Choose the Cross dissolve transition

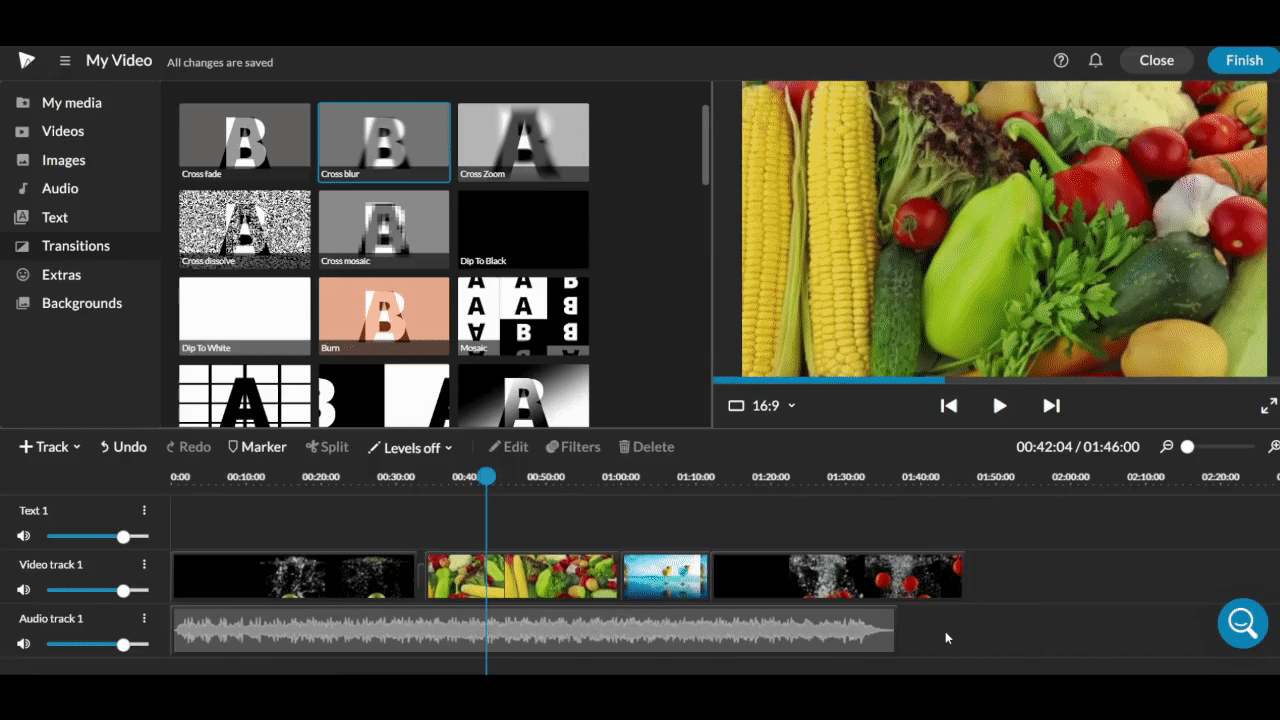coord(245,229)
